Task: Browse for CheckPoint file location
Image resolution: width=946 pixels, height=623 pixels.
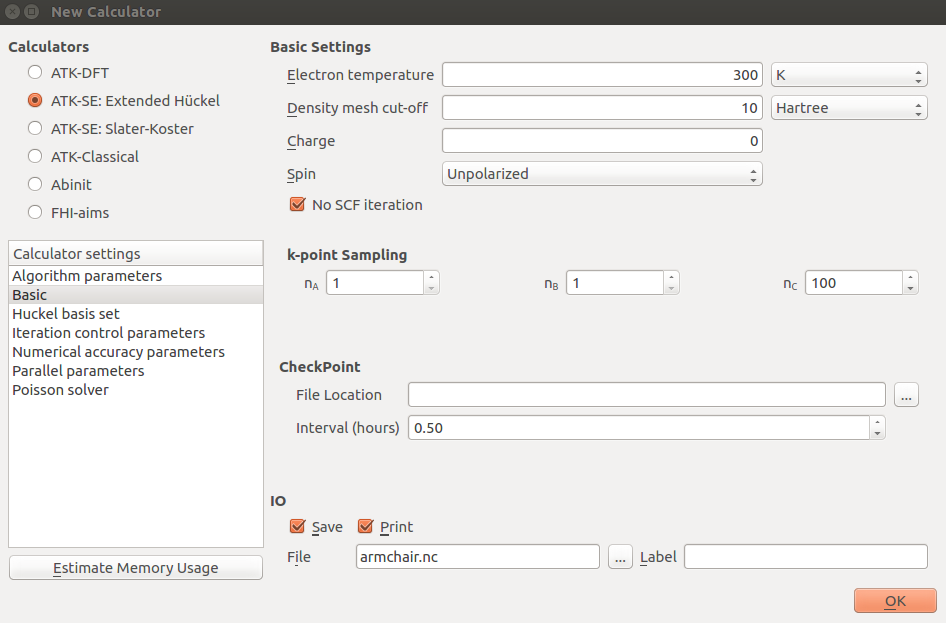Action: pos(906,395)
